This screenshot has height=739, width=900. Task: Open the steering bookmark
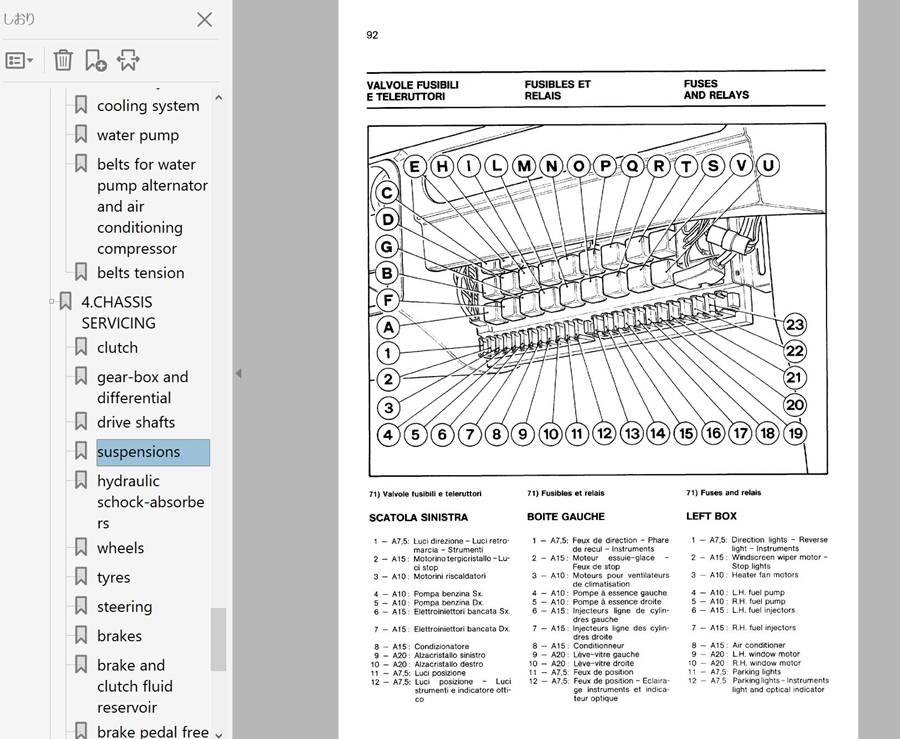(125, 606)
